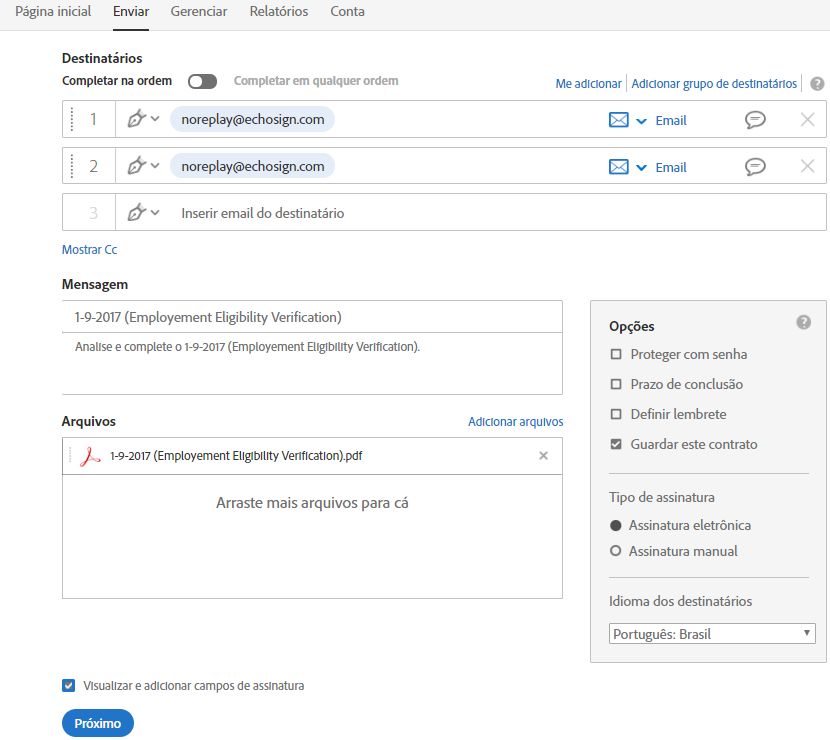Switch to the Gerenciar tab
Viewport: 830px width, 740px height.
pyautogui.click(x=199, y=12)
